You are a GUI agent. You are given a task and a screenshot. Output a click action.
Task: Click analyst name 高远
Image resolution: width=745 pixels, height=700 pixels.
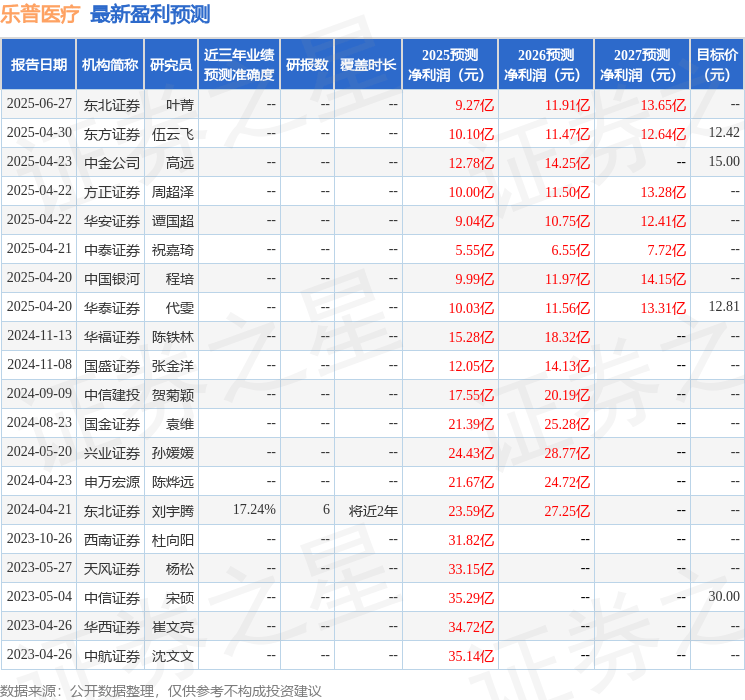(x=180, y=162)
